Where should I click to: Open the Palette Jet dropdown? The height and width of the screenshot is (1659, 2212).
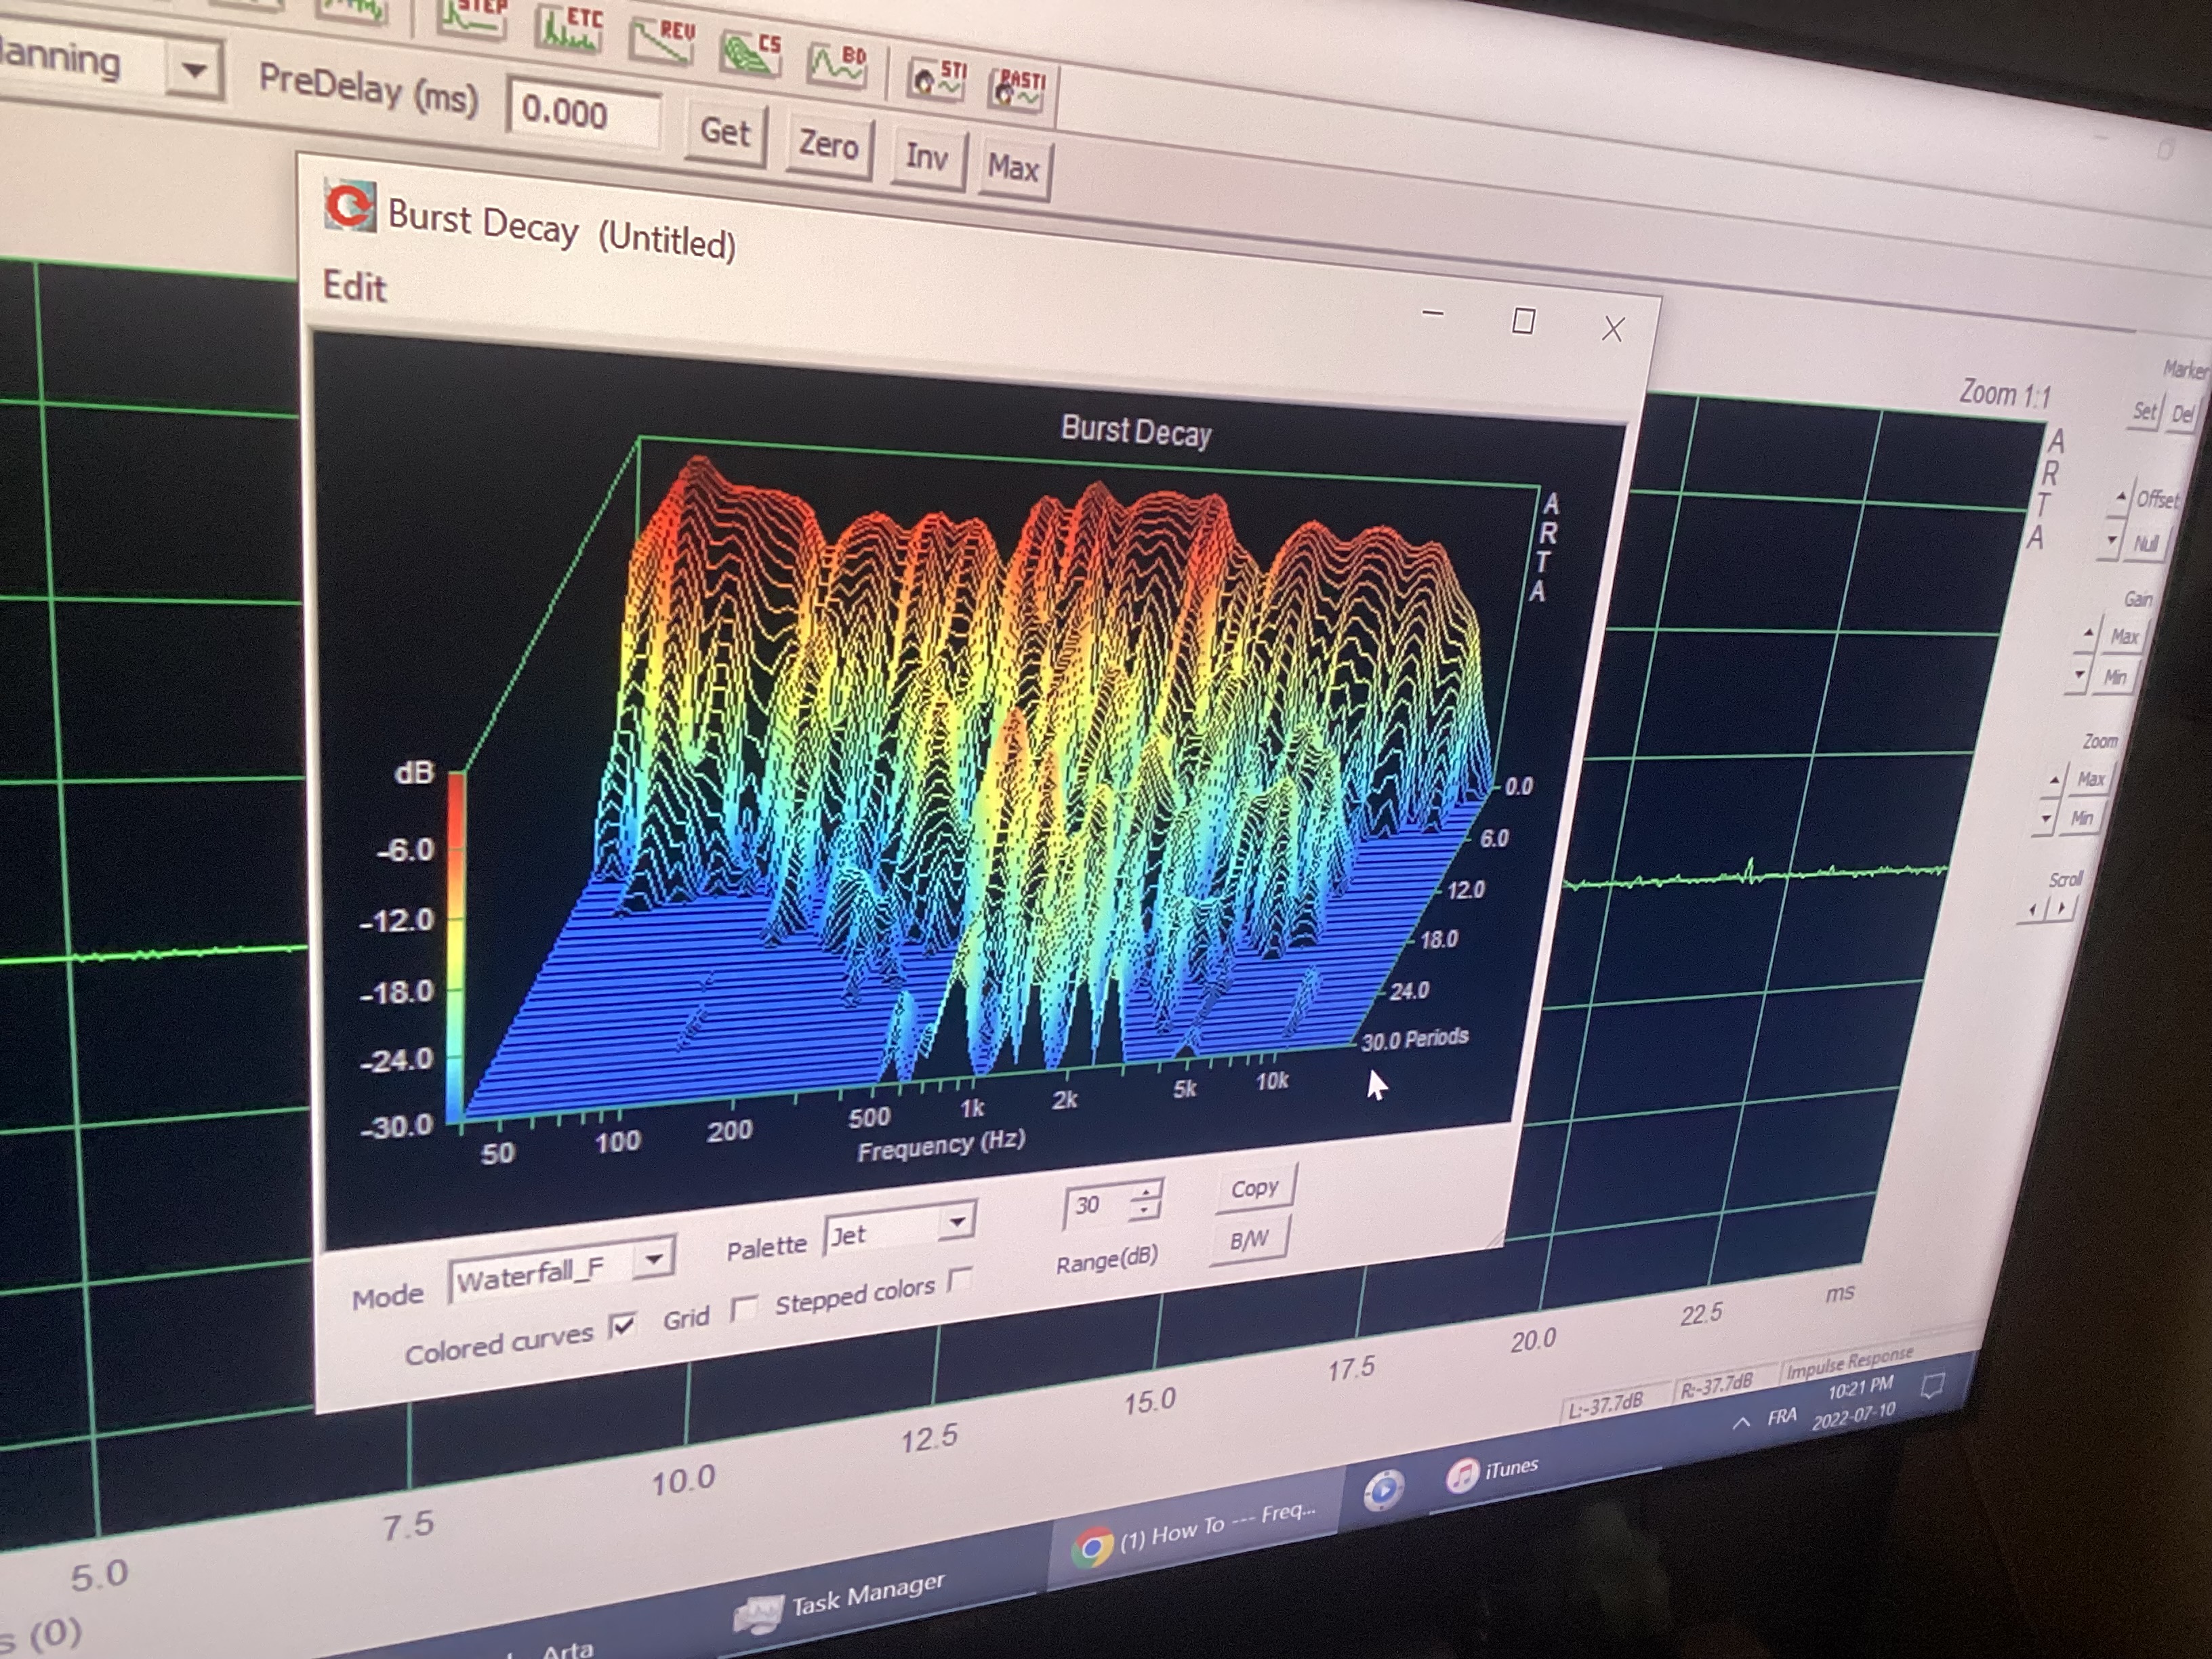[957, 1222]
